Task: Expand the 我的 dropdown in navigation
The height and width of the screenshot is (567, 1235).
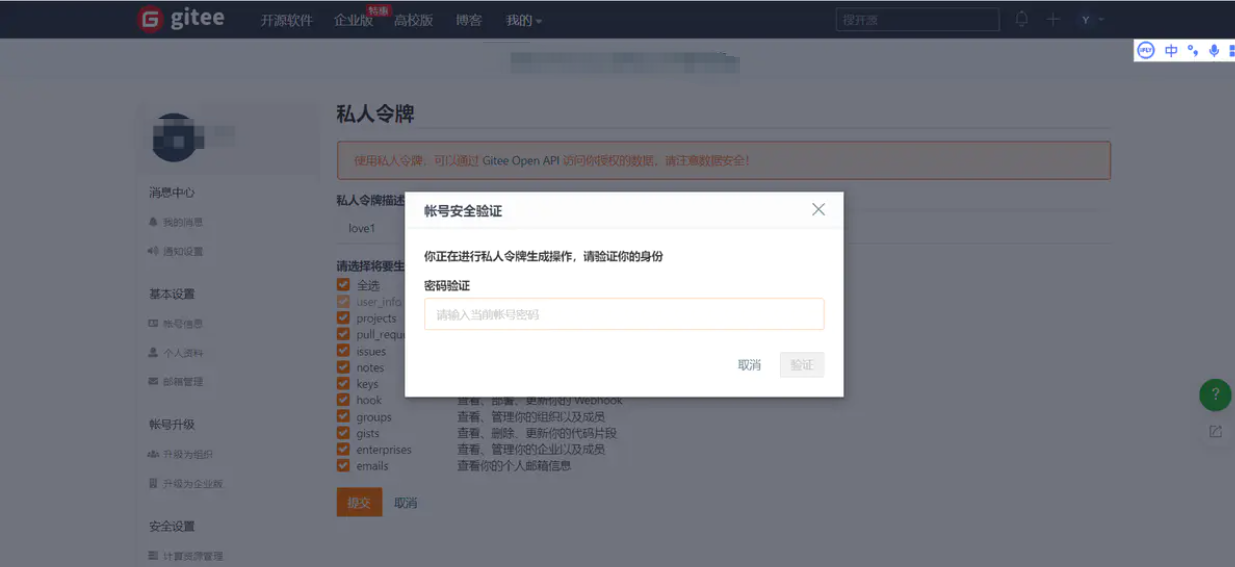Action: (x=524, y=20)
